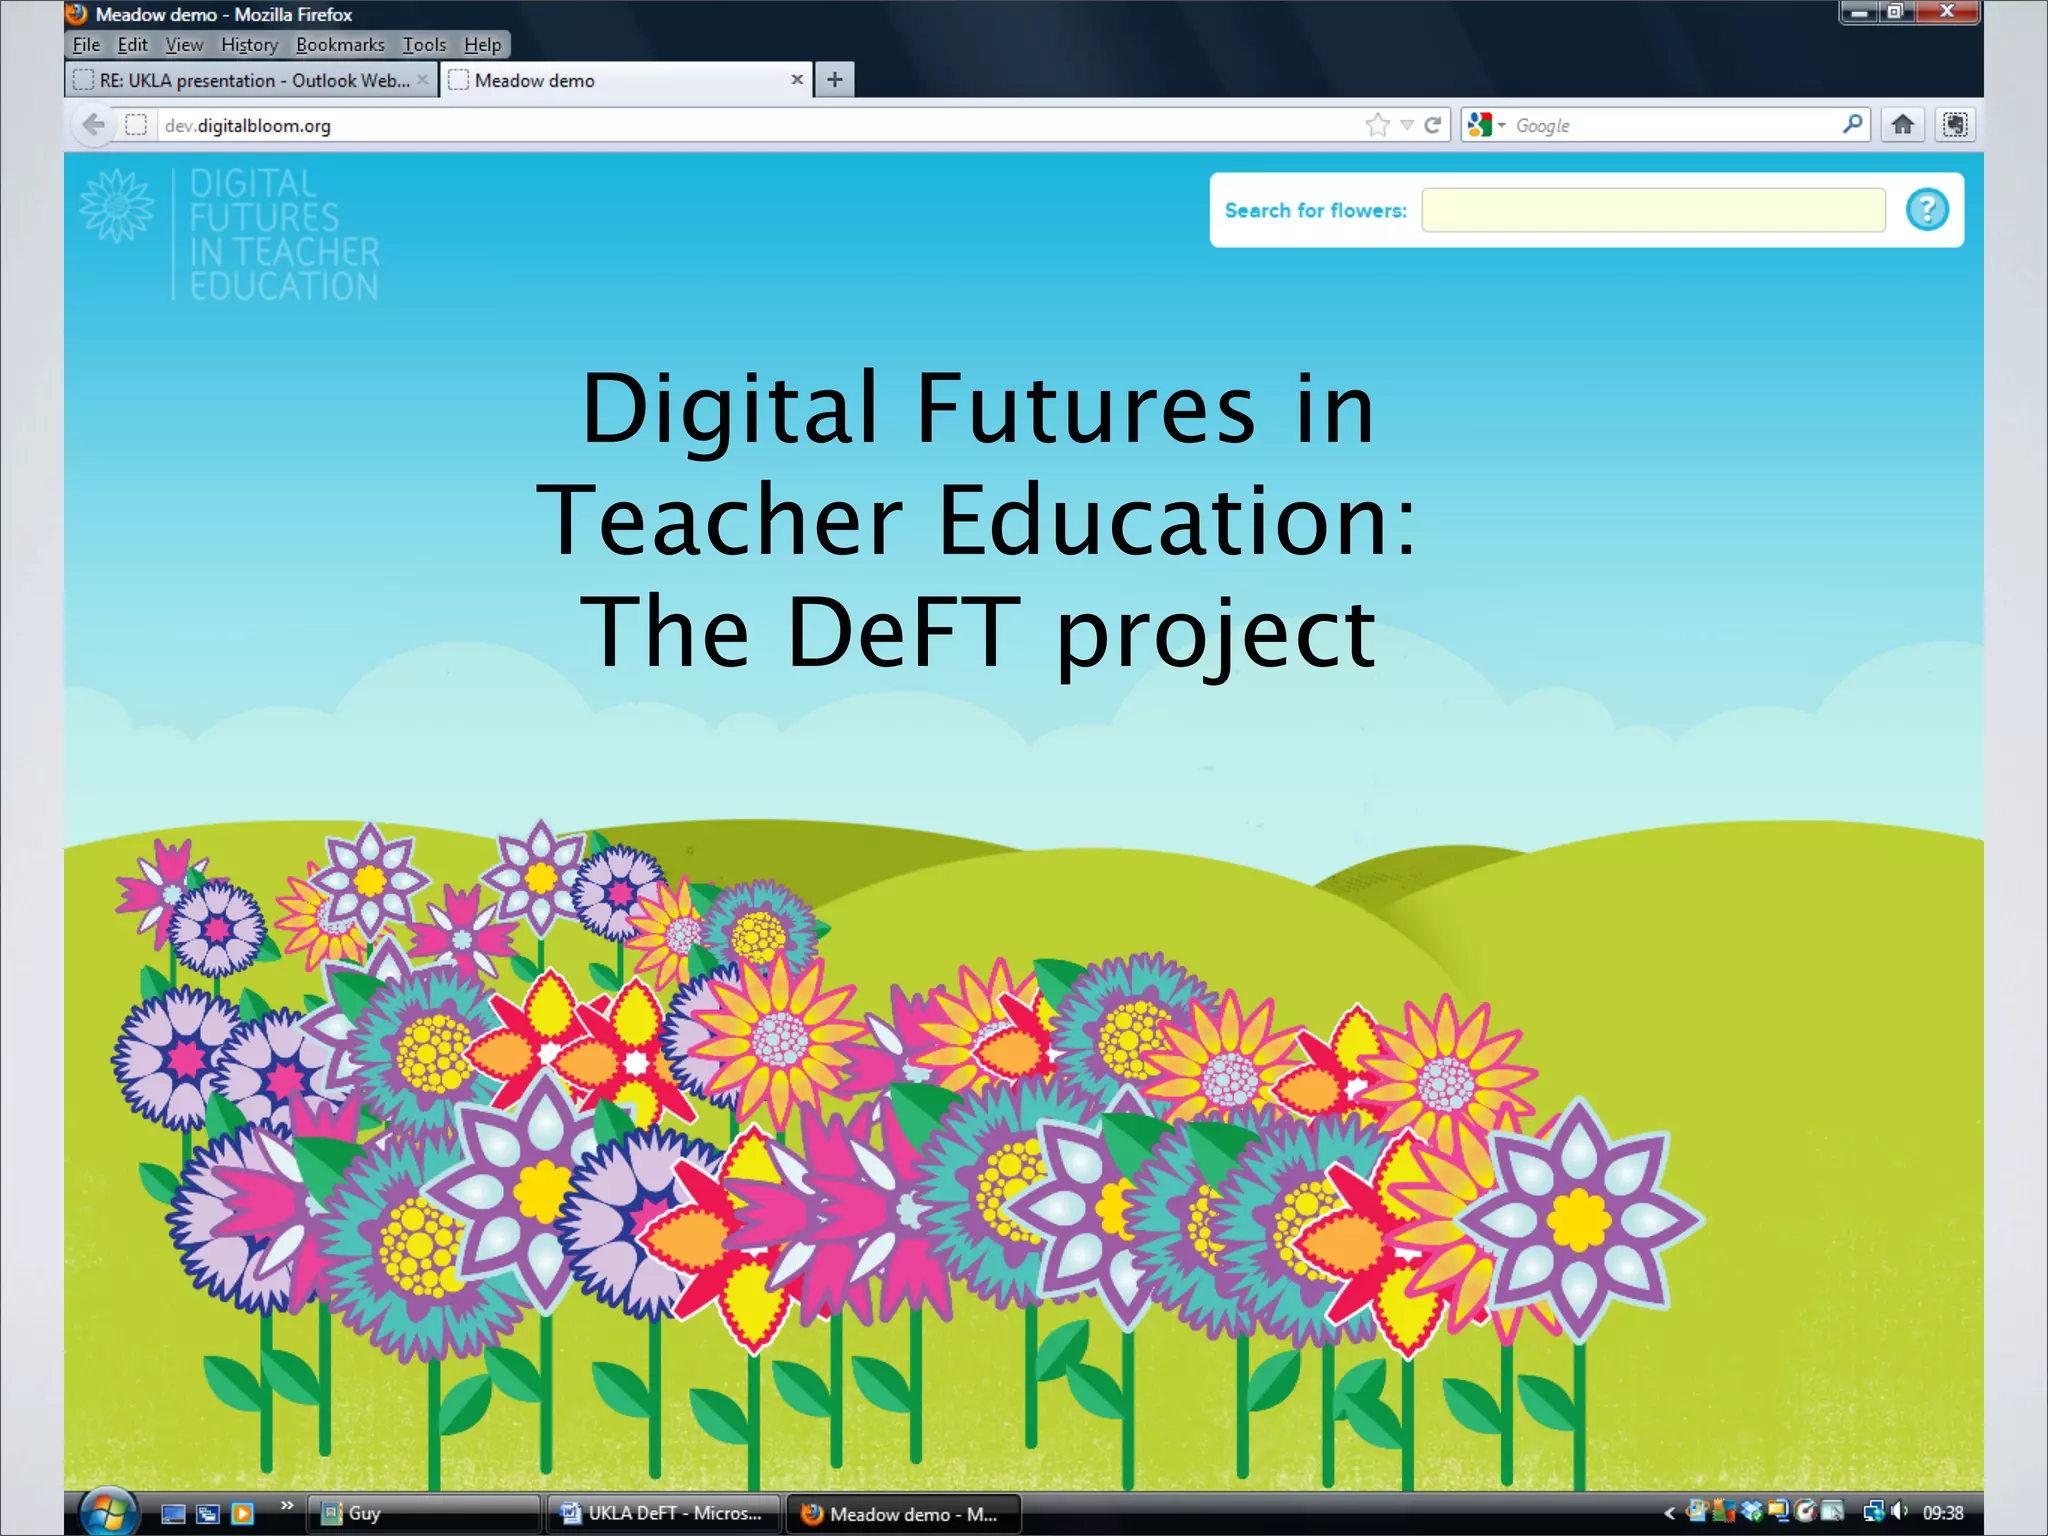This screenshot has width=2048, height=1536.
Task: Click the flower search help question icon
Action: [x=1926, y=210]
